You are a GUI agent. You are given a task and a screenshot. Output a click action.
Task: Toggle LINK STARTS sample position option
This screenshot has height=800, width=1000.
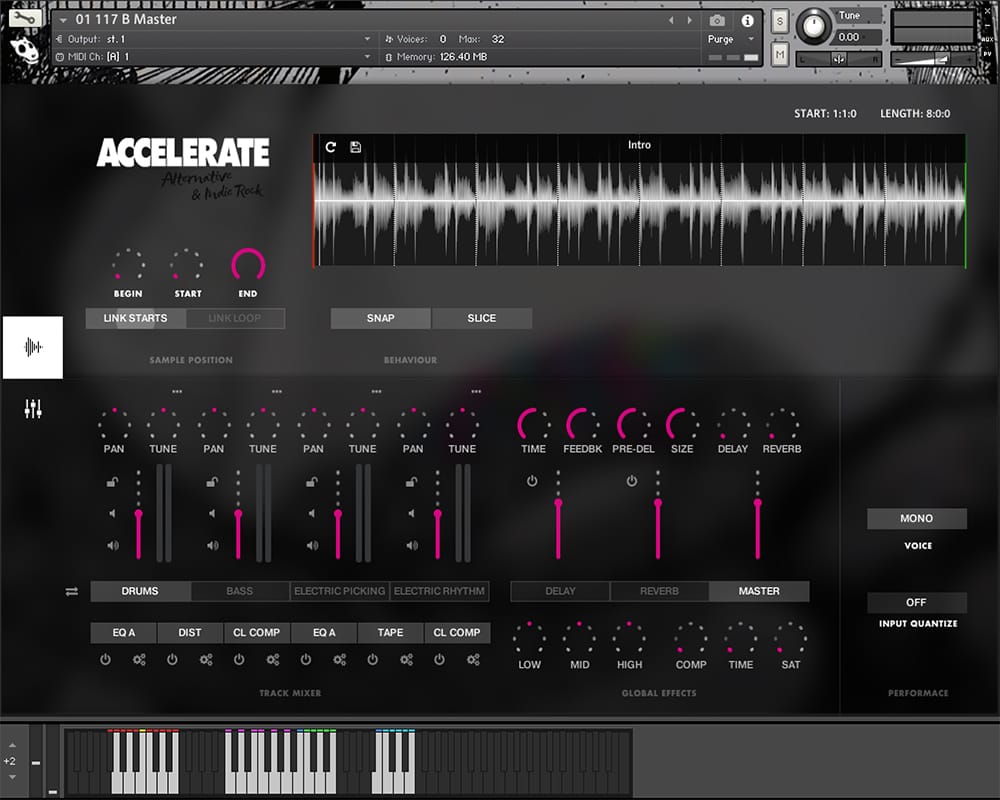[x=135, y=318]
